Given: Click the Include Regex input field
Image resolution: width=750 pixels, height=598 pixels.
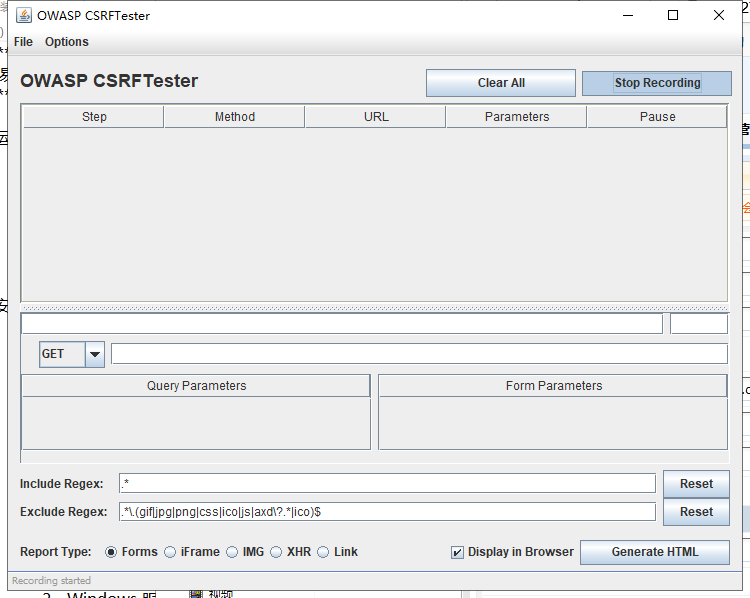Looking at the screenshot, I should 387,484.
